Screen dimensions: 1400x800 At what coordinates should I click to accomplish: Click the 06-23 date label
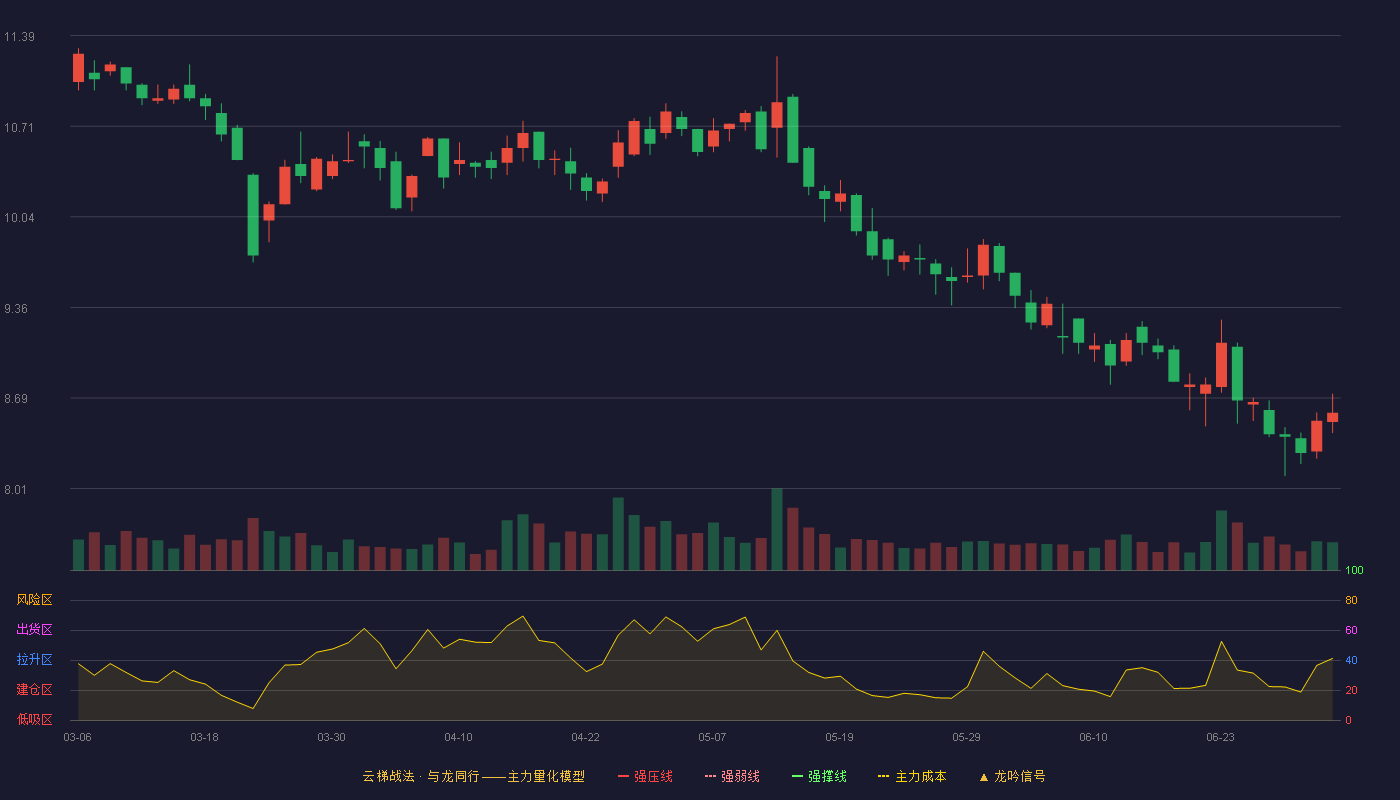click(x=1220, y=737)
